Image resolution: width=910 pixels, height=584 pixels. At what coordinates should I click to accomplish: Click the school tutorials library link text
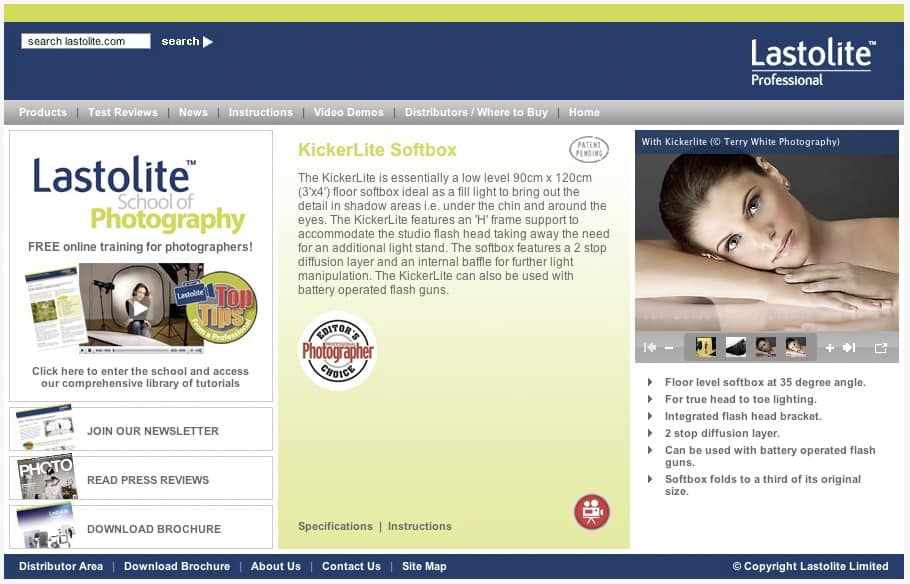pyautogui.click(x=140, y=377)
